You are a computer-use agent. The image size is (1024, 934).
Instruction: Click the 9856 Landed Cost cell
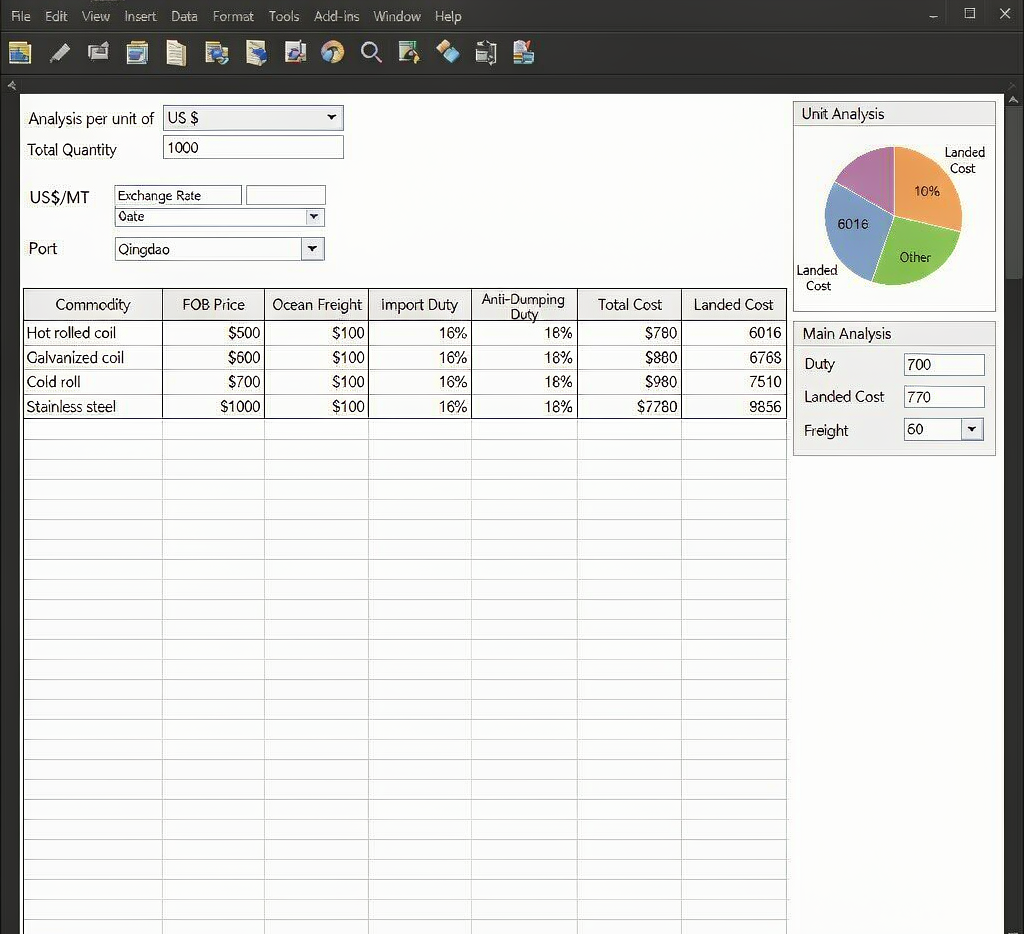pos(734,406)
